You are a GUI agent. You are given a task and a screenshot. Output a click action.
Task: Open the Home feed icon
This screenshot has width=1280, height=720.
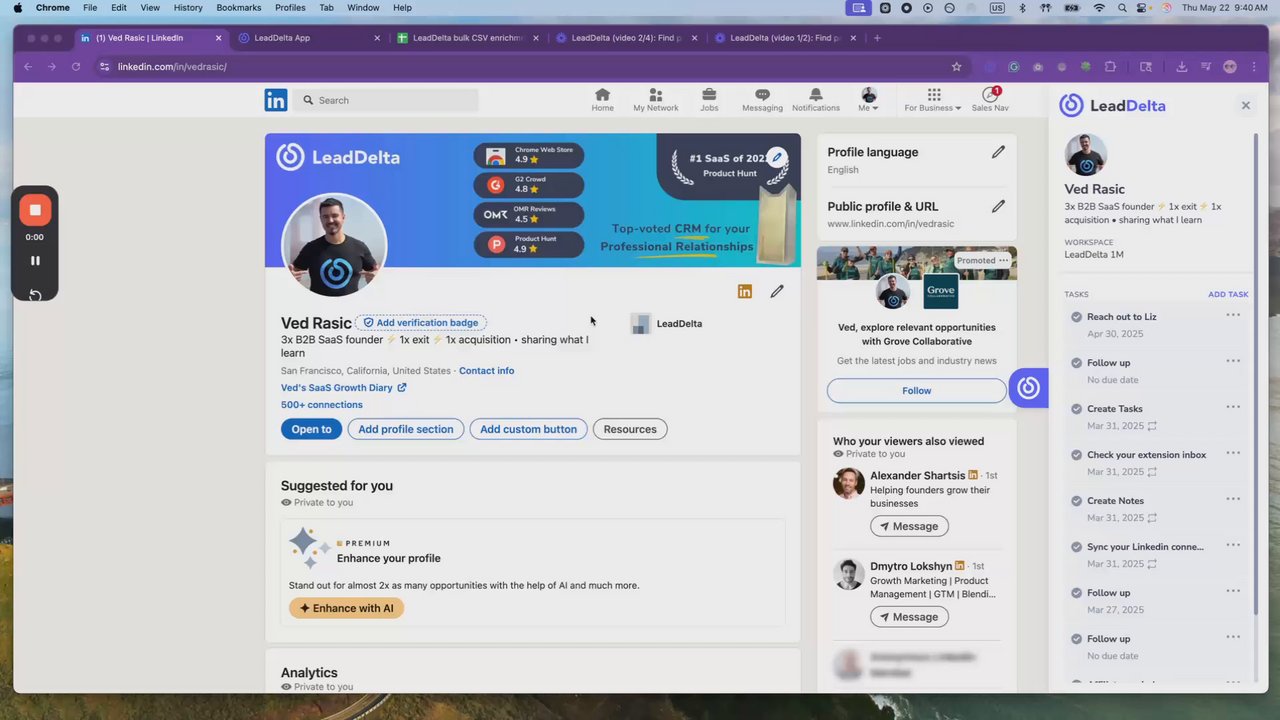[602, 100]
